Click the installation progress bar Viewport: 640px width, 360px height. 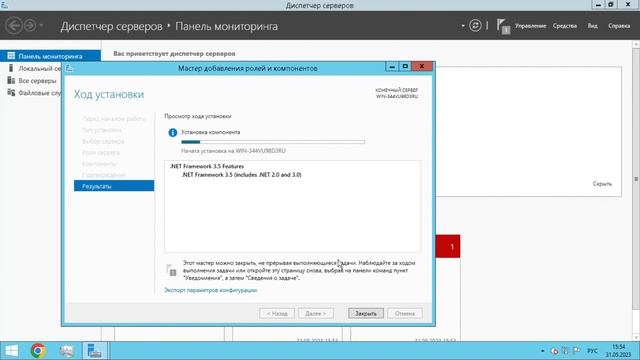coord(273,142)
